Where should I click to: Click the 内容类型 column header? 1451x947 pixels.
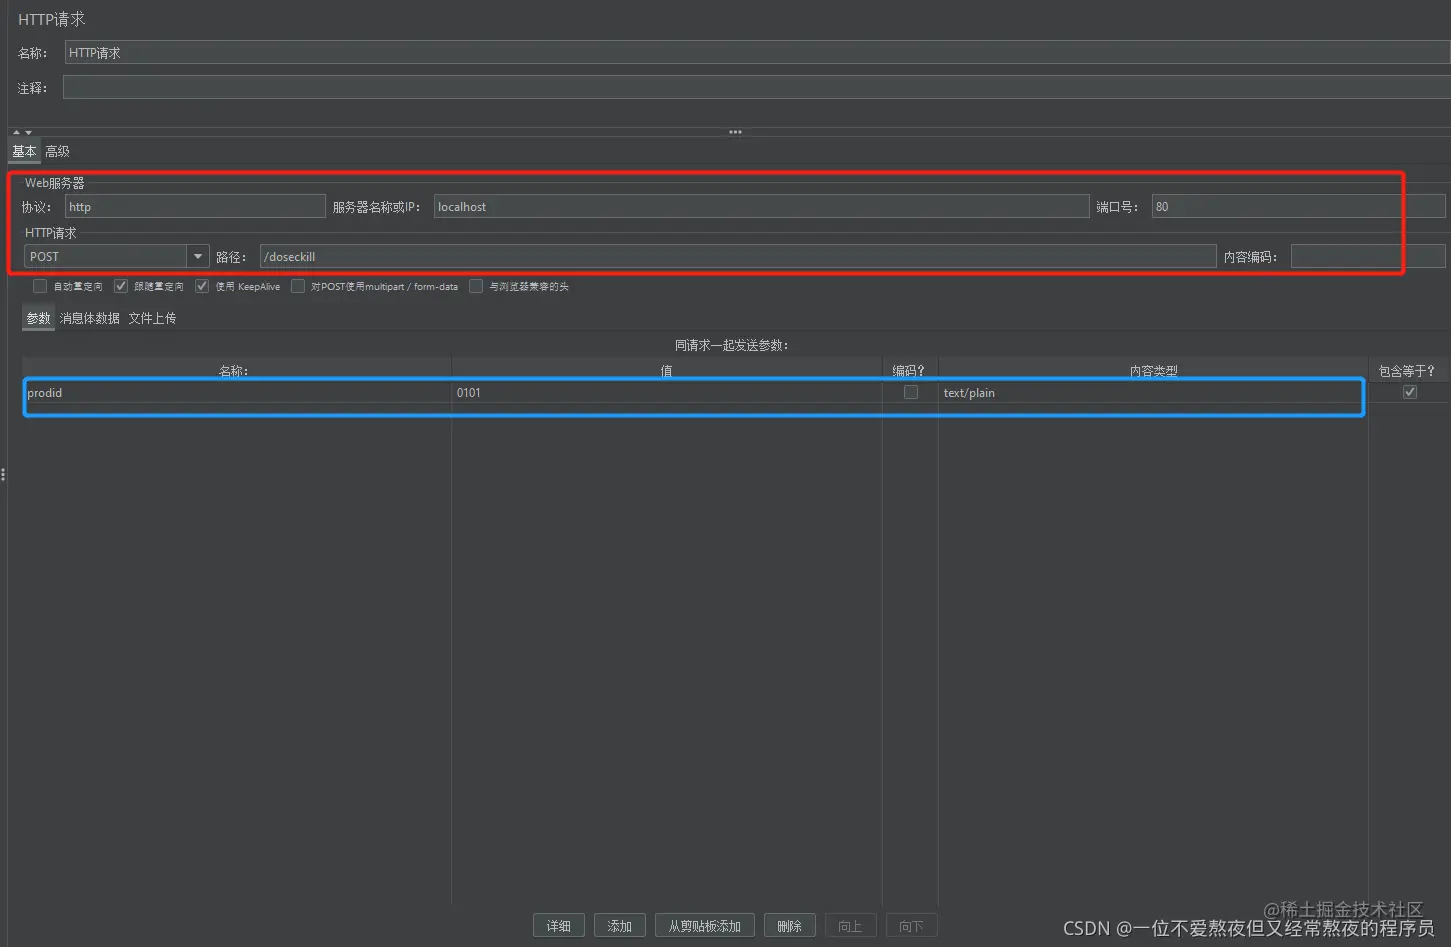(1153, 370)
